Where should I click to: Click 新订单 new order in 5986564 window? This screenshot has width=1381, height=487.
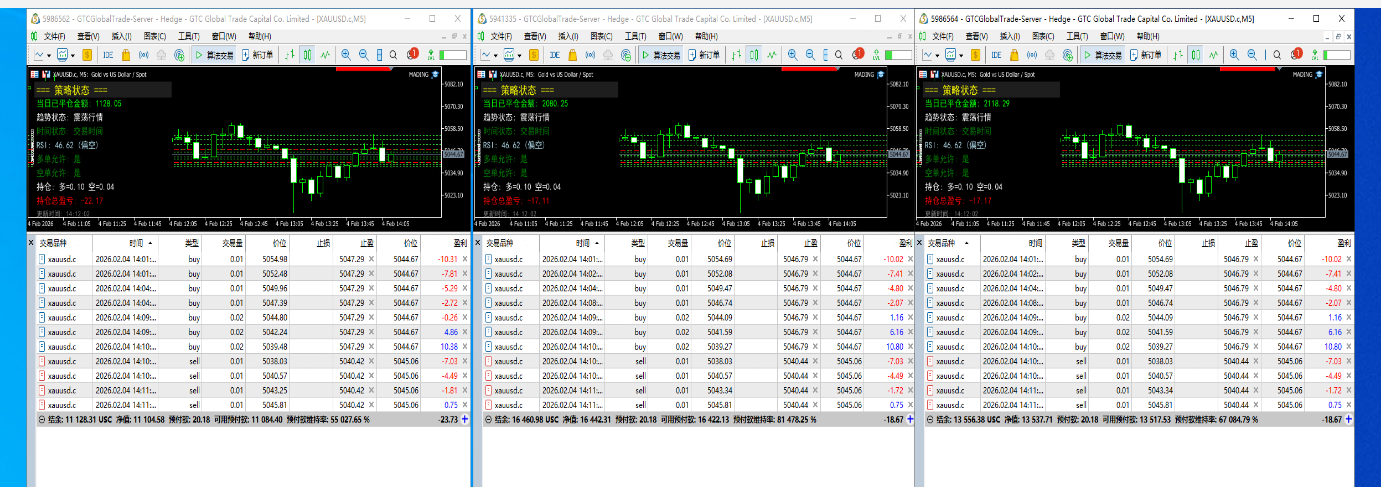pos(1146,55)
